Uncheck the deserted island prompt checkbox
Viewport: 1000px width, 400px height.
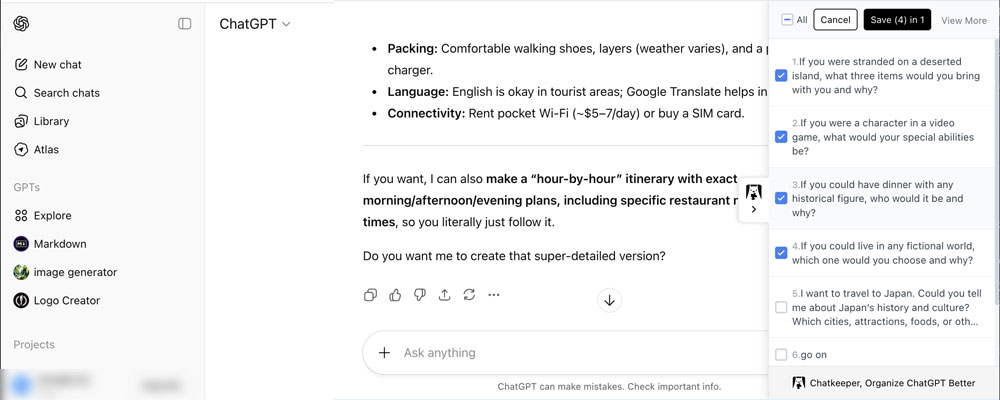coord(781,76)
